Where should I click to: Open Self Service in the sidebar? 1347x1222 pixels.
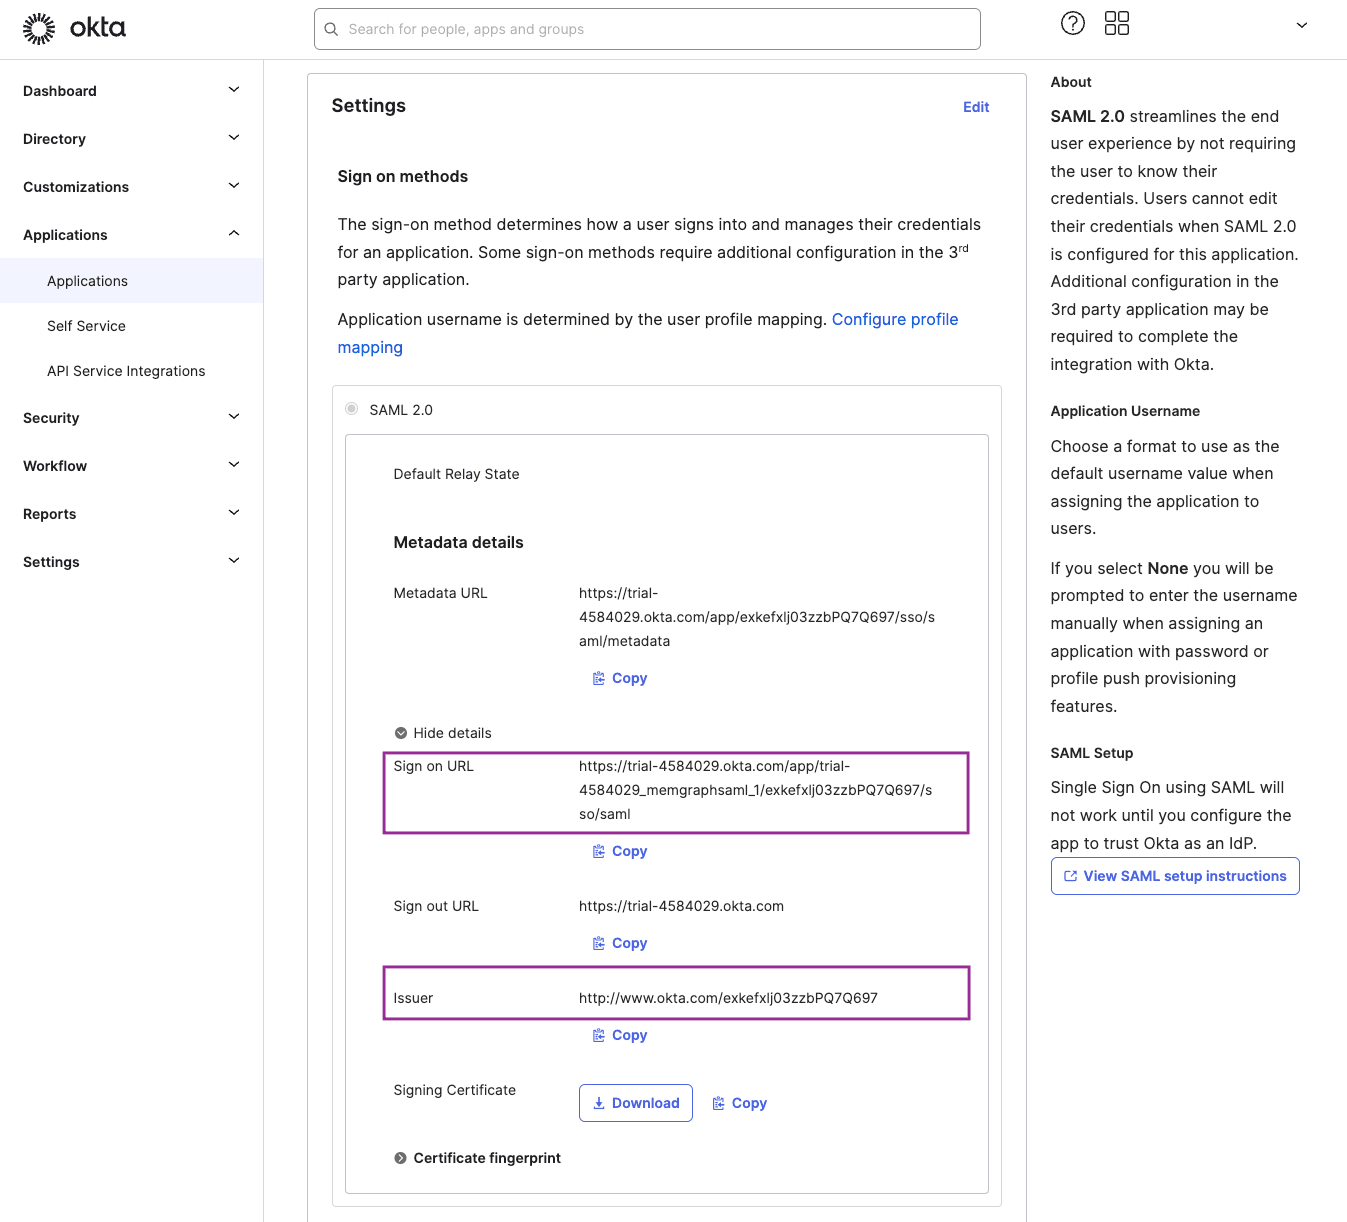pyautogui.click(x=131, y=326)
